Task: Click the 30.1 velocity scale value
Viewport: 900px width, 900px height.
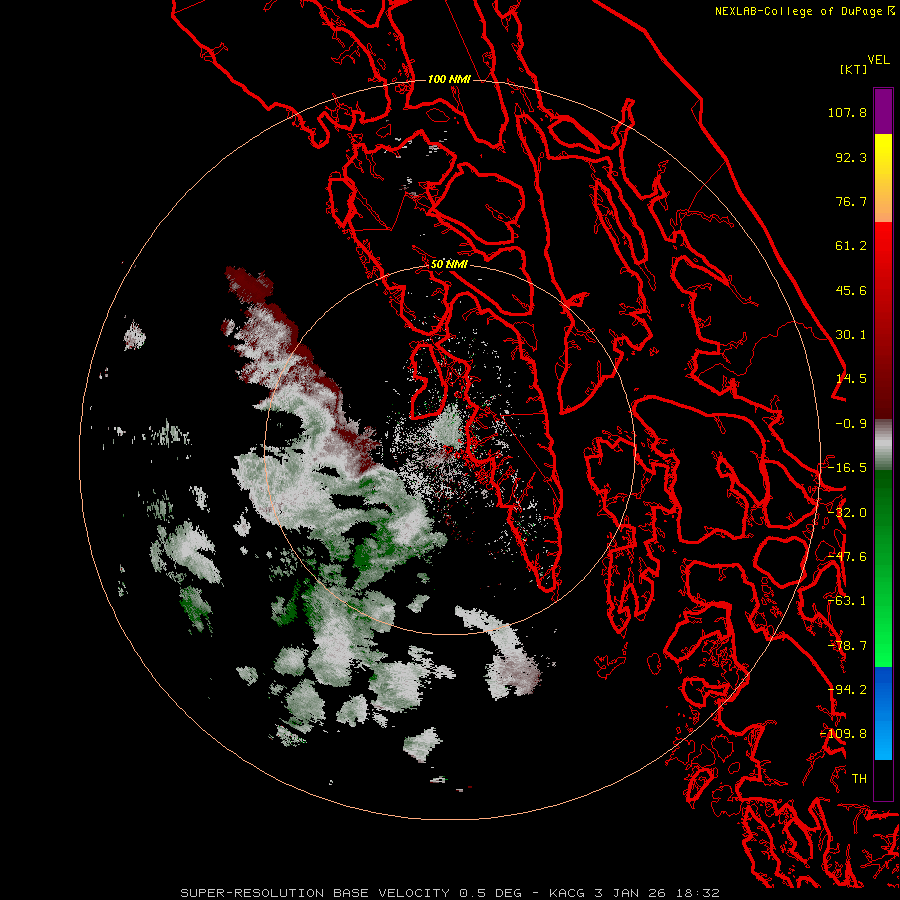Action: pyautogui.click(x=851, y=335)
